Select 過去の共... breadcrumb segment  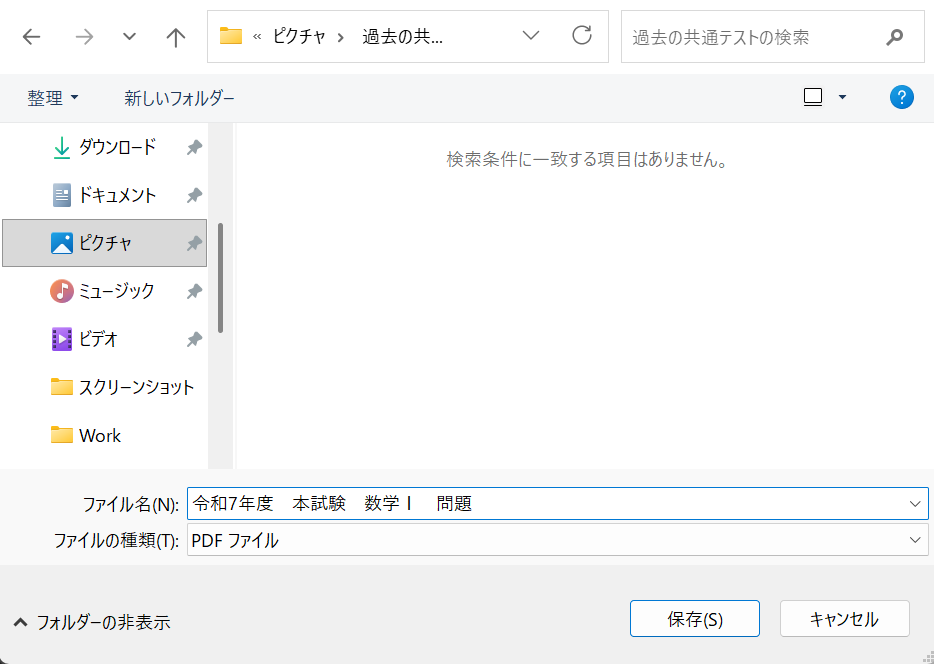coord(402,37)
